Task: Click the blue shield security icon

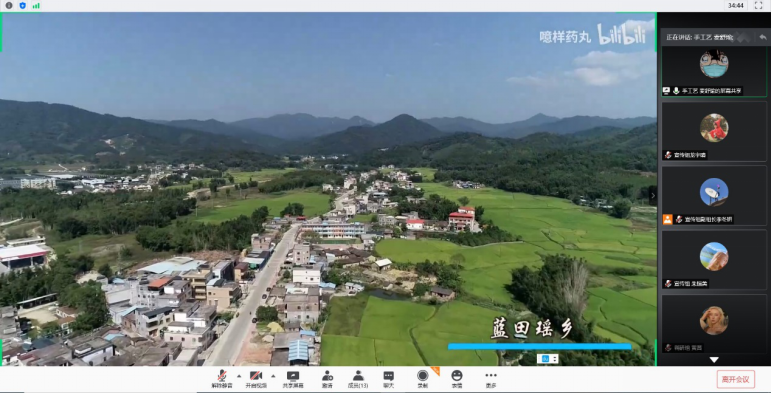Action: 22,5
